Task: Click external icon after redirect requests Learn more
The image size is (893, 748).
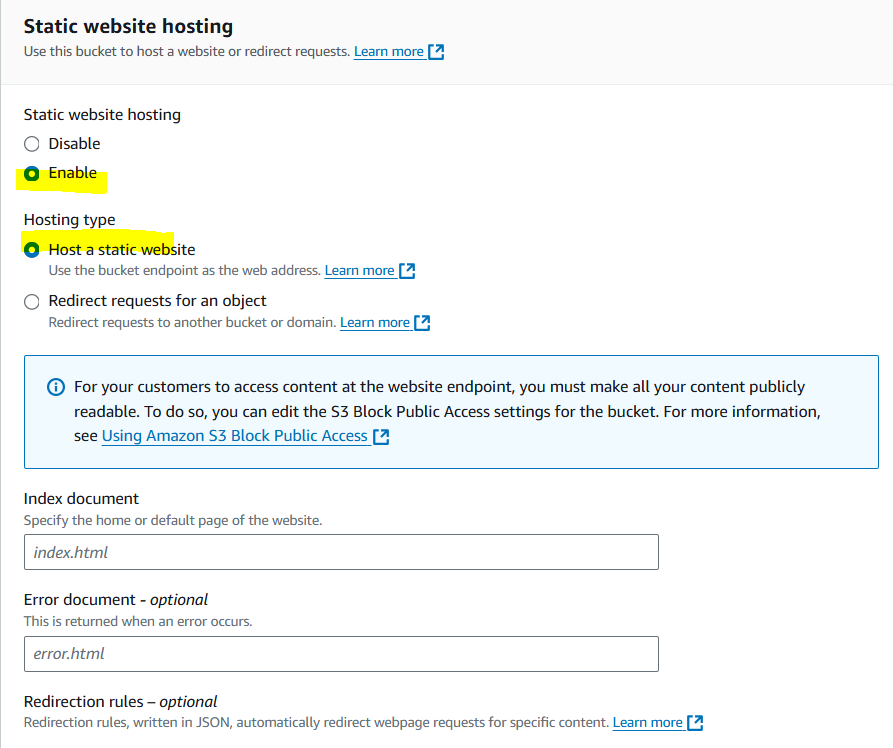Action: click(x=422, y=322)
